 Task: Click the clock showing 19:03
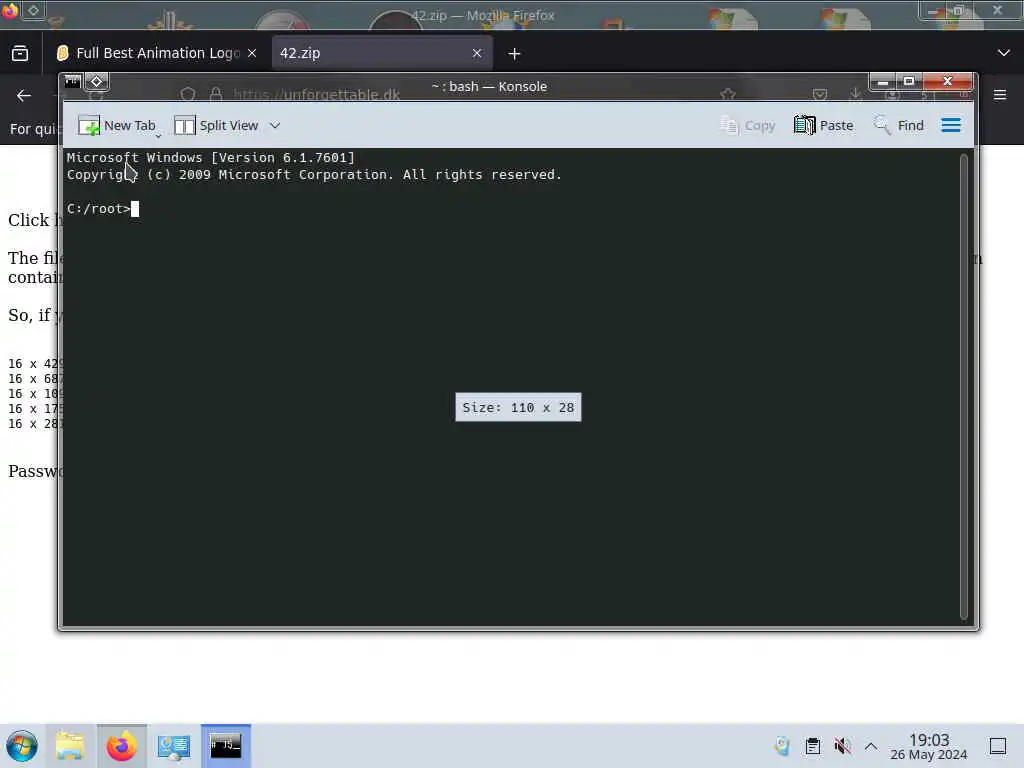929,746
